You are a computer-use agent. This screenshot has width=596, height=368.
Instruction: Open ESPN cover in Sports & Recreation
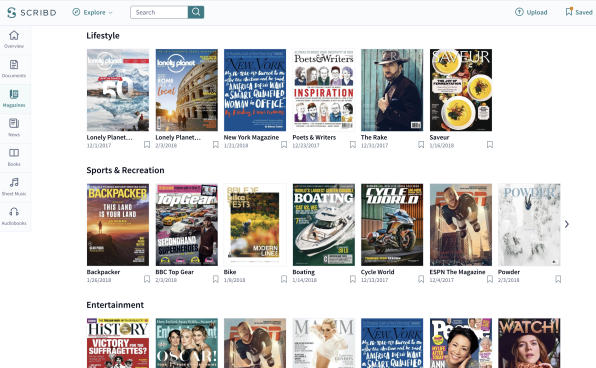click(x=461, y=225)
